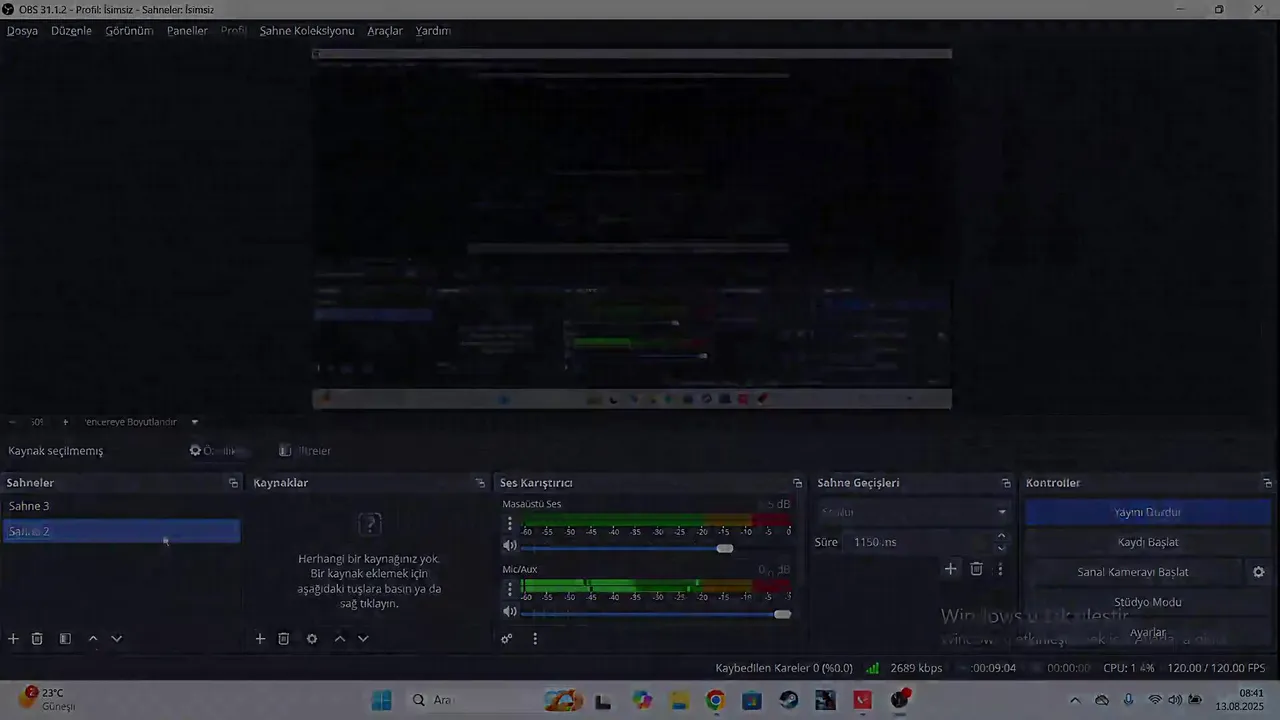
Task: Adjust Mic/Aux volume slider handle
Action: (782, 614)
